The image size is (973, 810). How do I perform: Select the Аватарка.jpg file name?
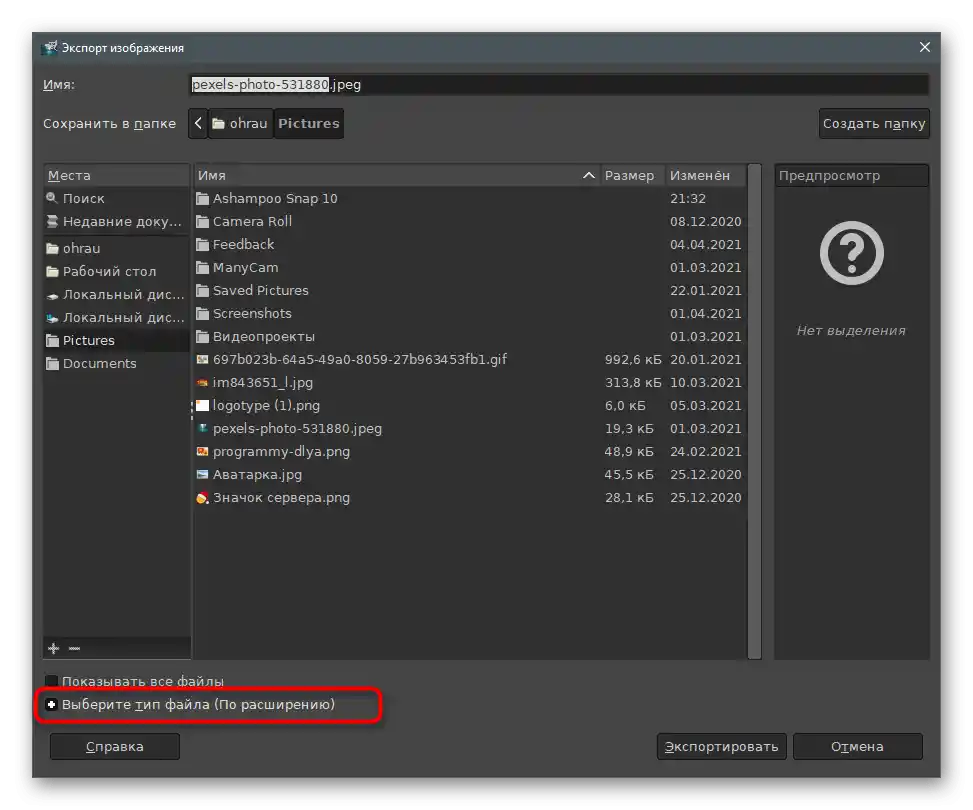click(x=258, y=475)
